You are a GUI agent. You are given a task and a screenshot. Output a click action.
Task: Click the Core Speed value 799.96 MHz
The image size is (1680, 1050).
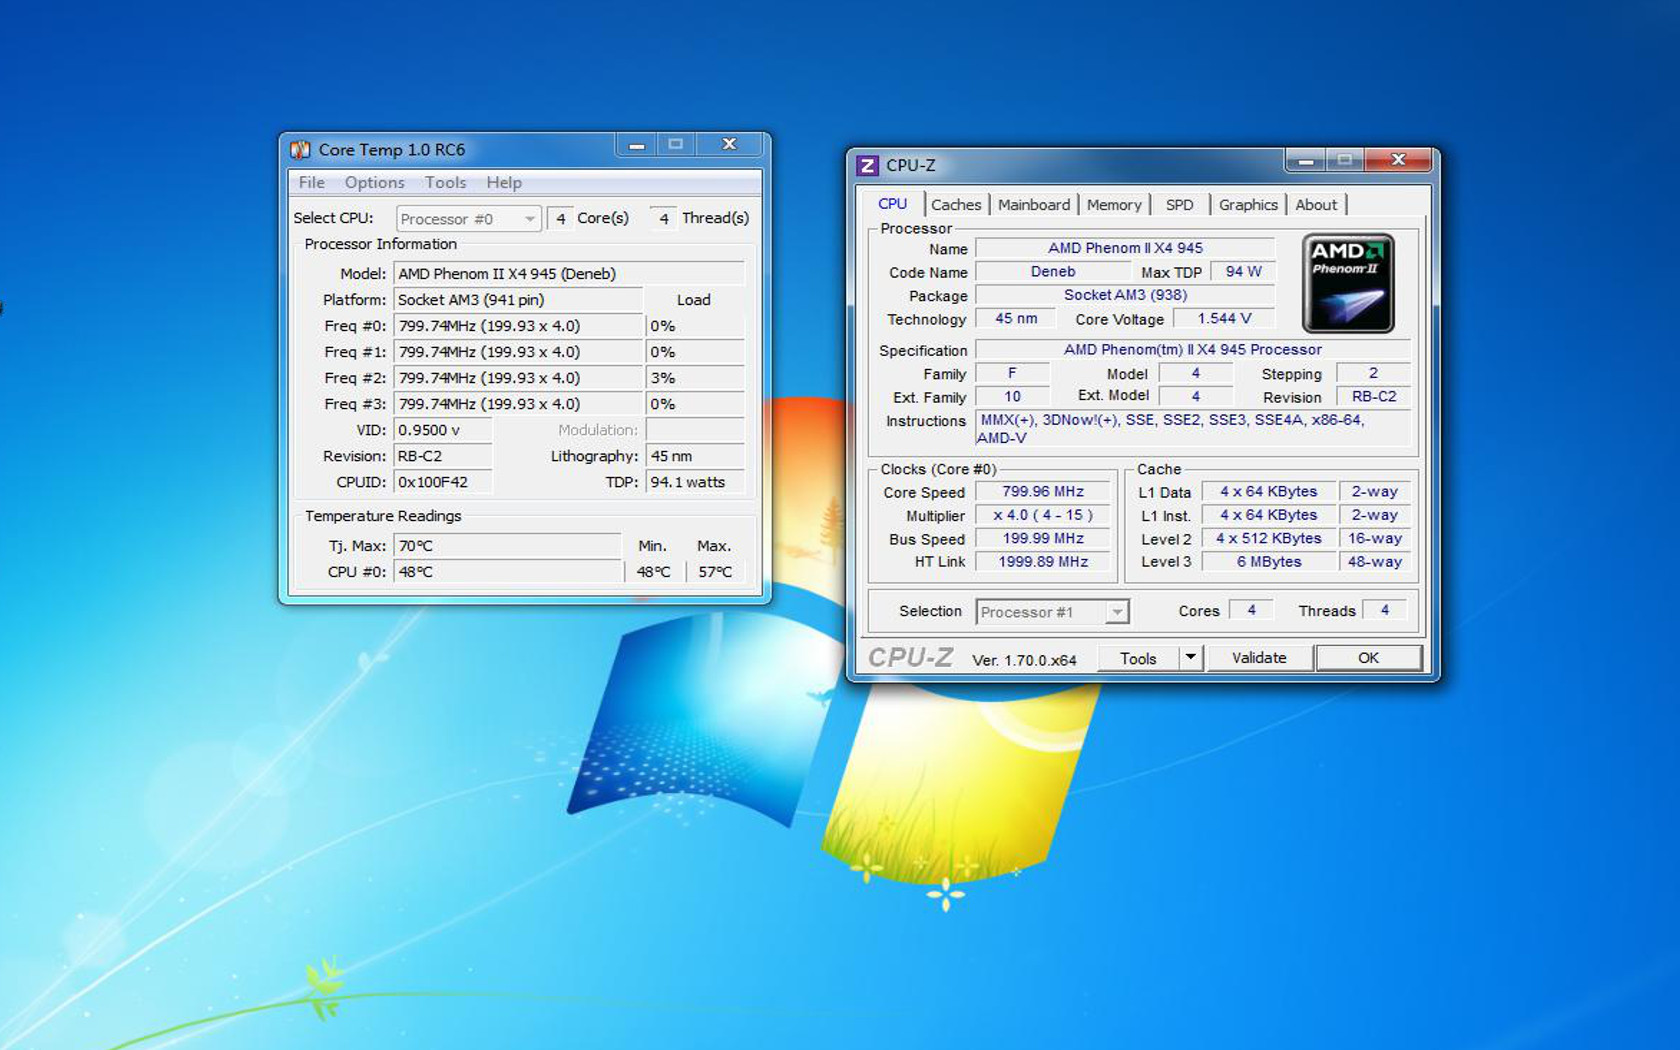1043,492
